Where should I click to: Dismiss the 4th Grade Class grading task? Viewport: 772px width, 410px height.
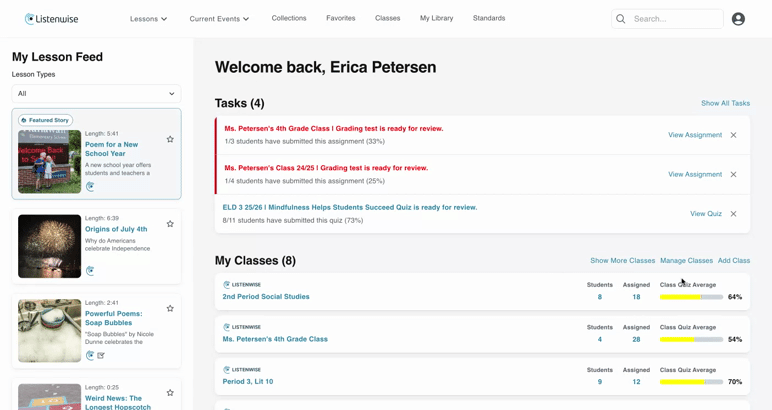pyautogui.click(x=733, y=135)
